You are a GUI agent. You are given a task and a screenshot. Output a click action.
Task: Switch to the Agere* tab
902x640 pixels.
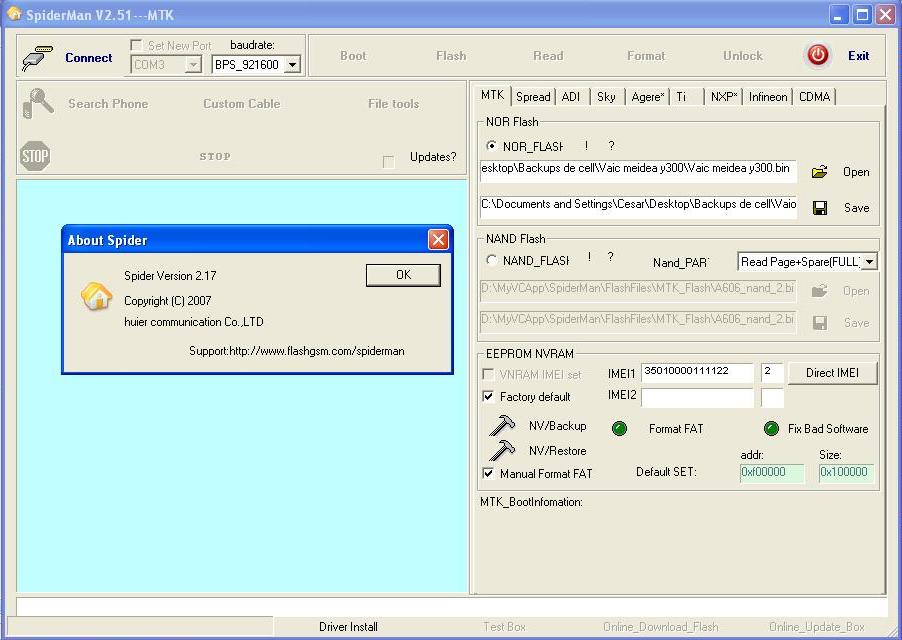point(648,97)
